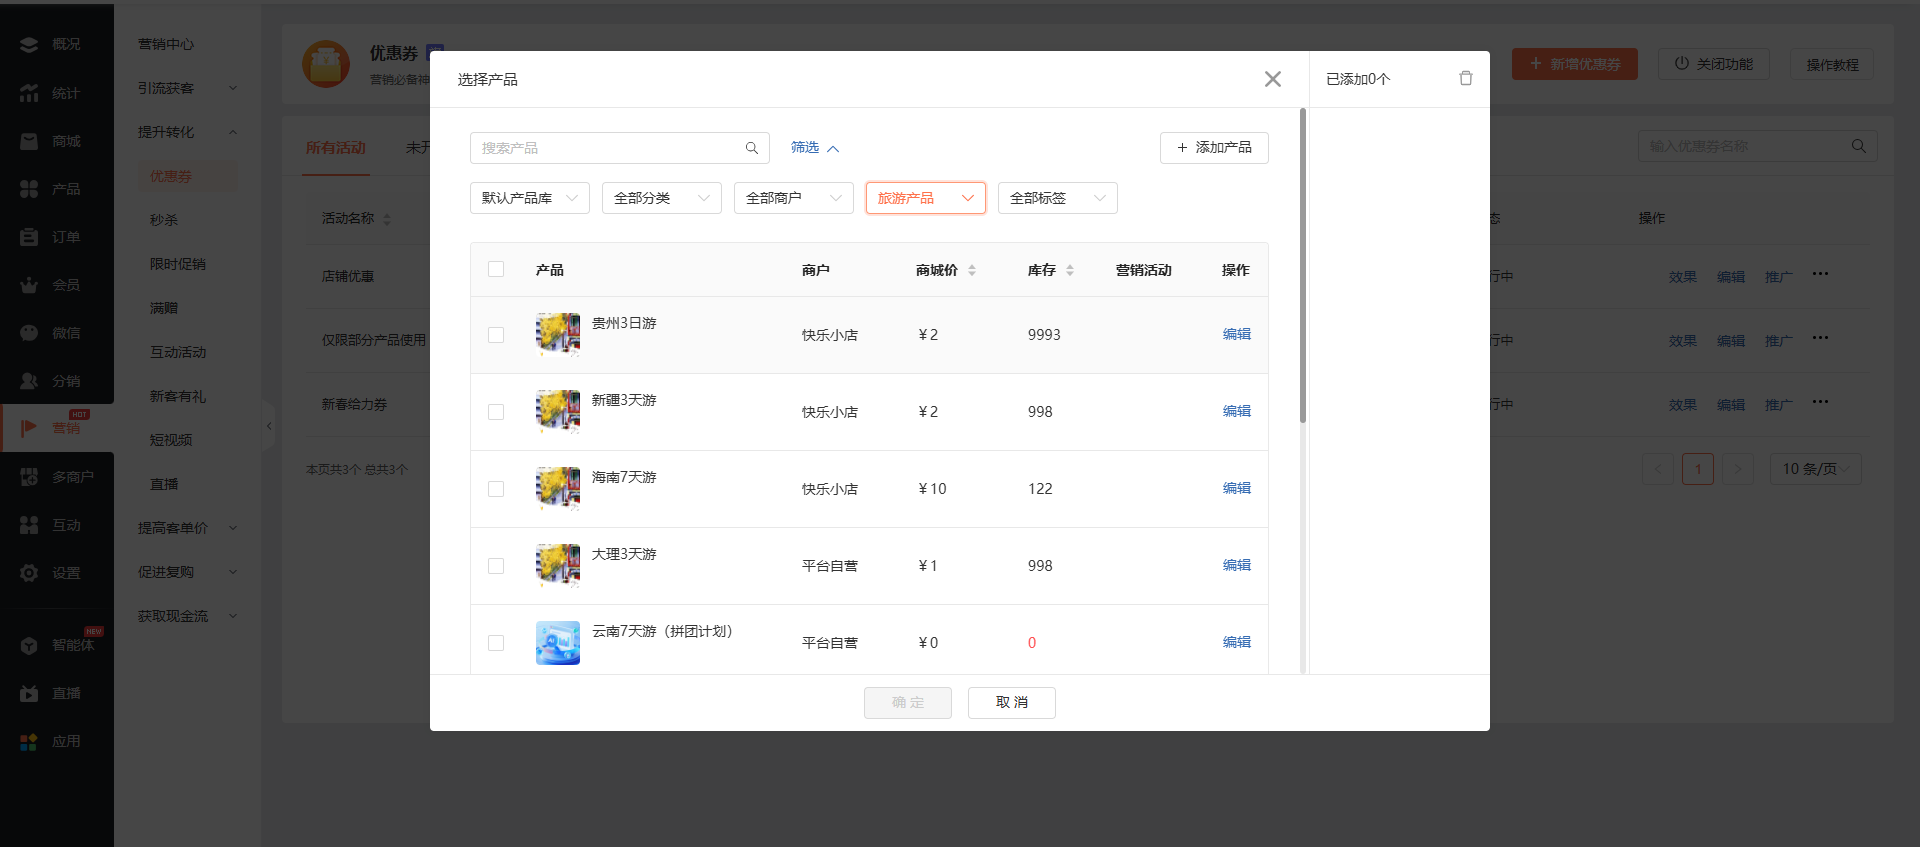Screen dimensions: 1920x847
Task: Click 取消 to cancel selection
Action: click(x=1011, y=703)
